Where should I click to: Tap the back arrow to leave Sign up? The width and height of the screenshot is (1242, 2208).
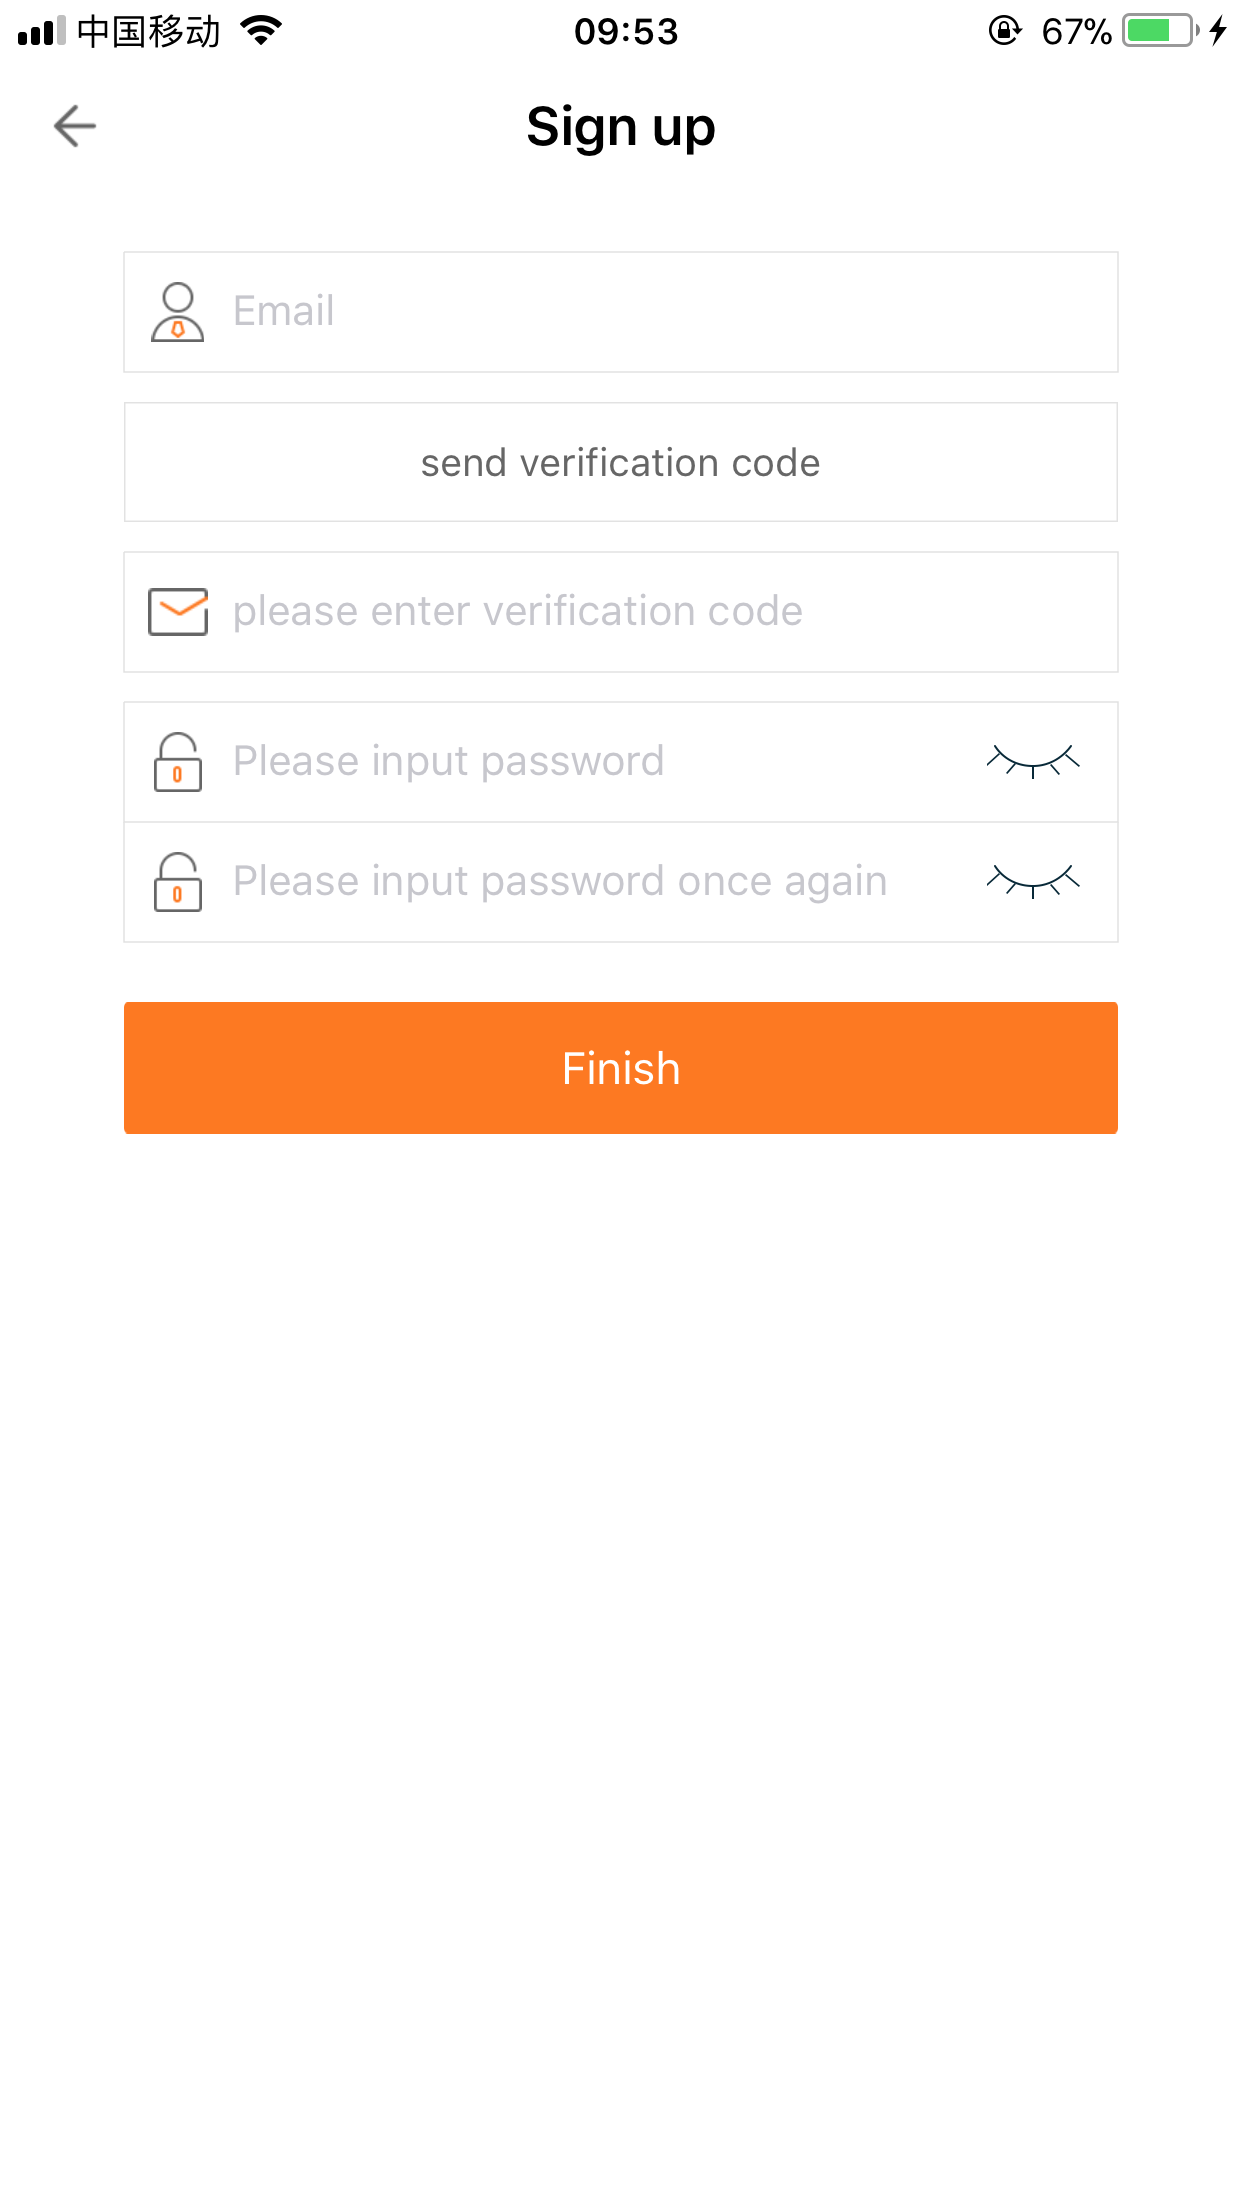[73, 126]
